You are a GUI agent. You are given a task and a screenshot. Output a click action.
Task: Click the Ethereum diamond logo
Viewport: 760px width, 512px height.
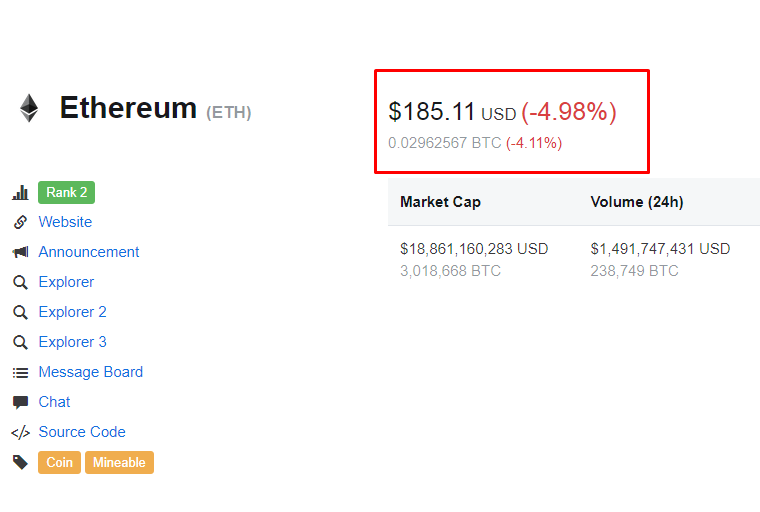tap(29, 108)
